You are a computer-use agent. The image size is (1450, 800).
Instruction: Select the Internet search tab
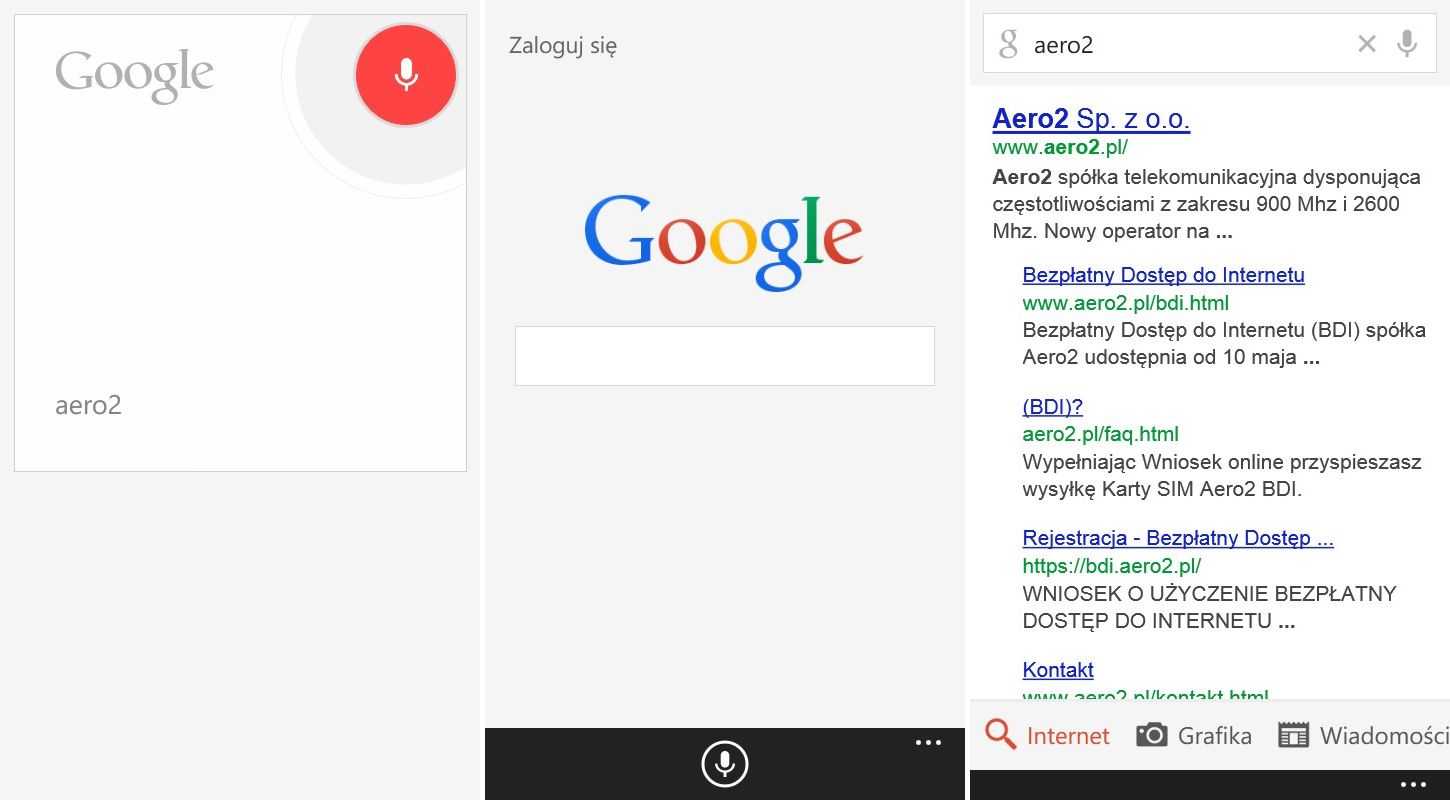pos(1047,735)
